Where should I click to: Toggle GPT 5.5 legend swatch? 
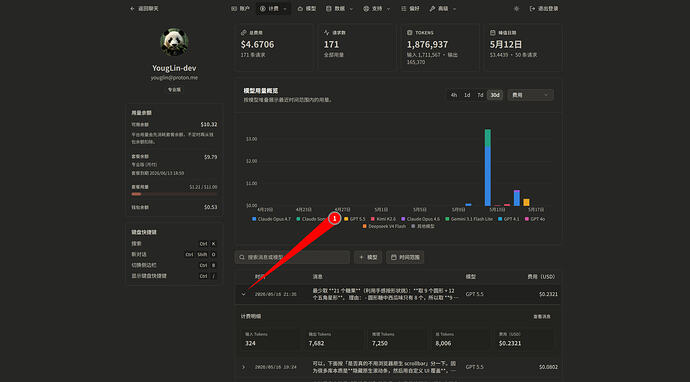tap(346, 219)
